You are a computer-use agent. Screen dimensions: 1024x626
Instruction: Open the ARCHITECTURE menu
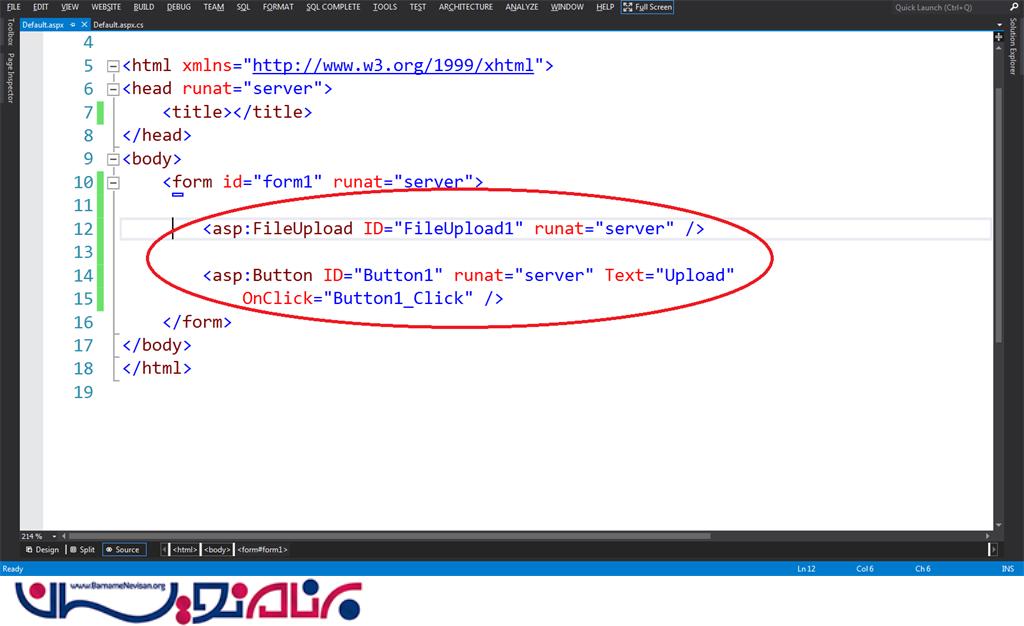point(466,7)
